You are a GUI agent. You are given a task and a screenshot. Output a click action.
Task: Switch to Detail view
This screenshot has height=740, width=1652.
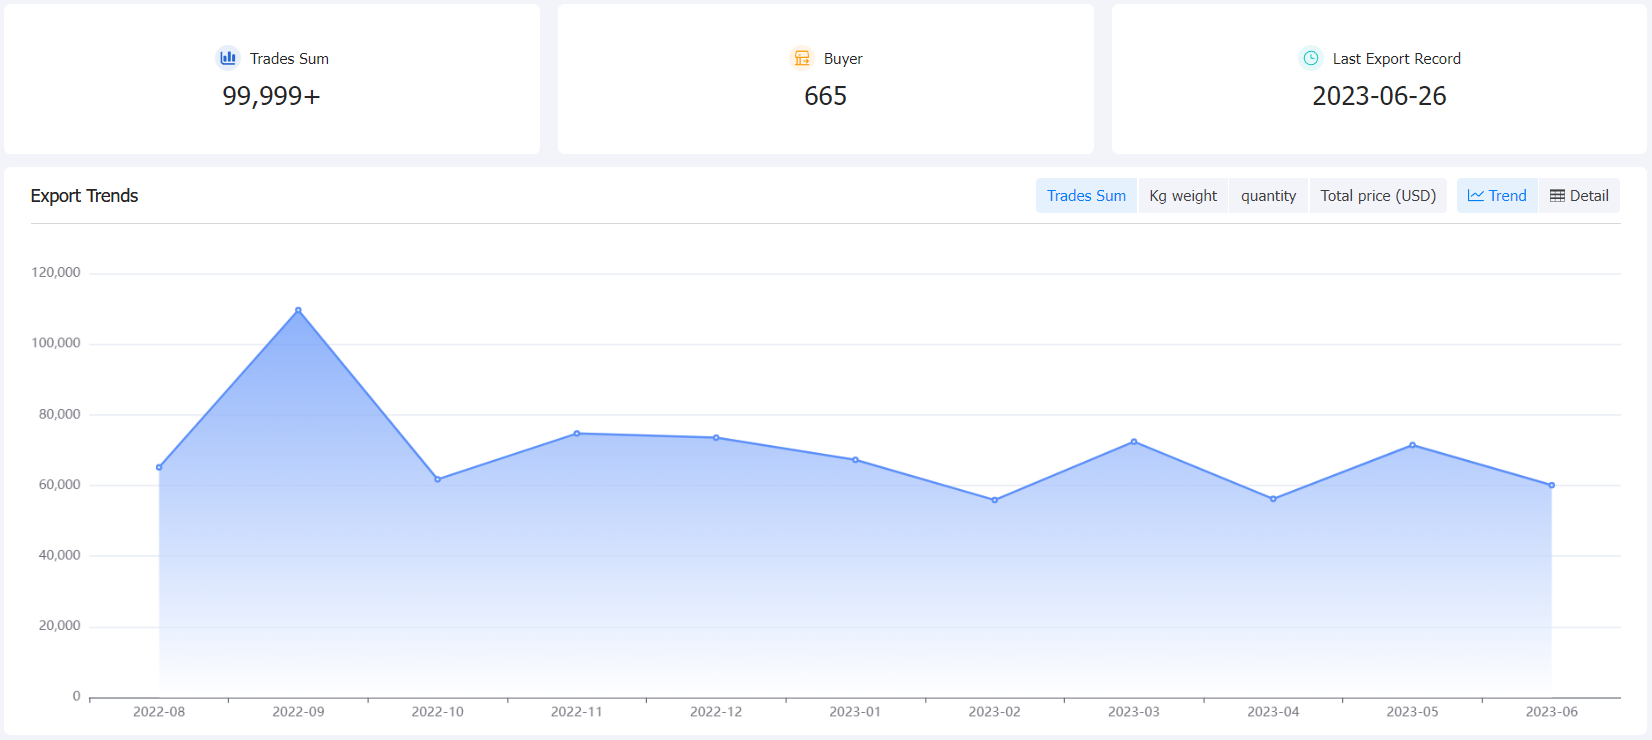click(x=1579, y=196)
